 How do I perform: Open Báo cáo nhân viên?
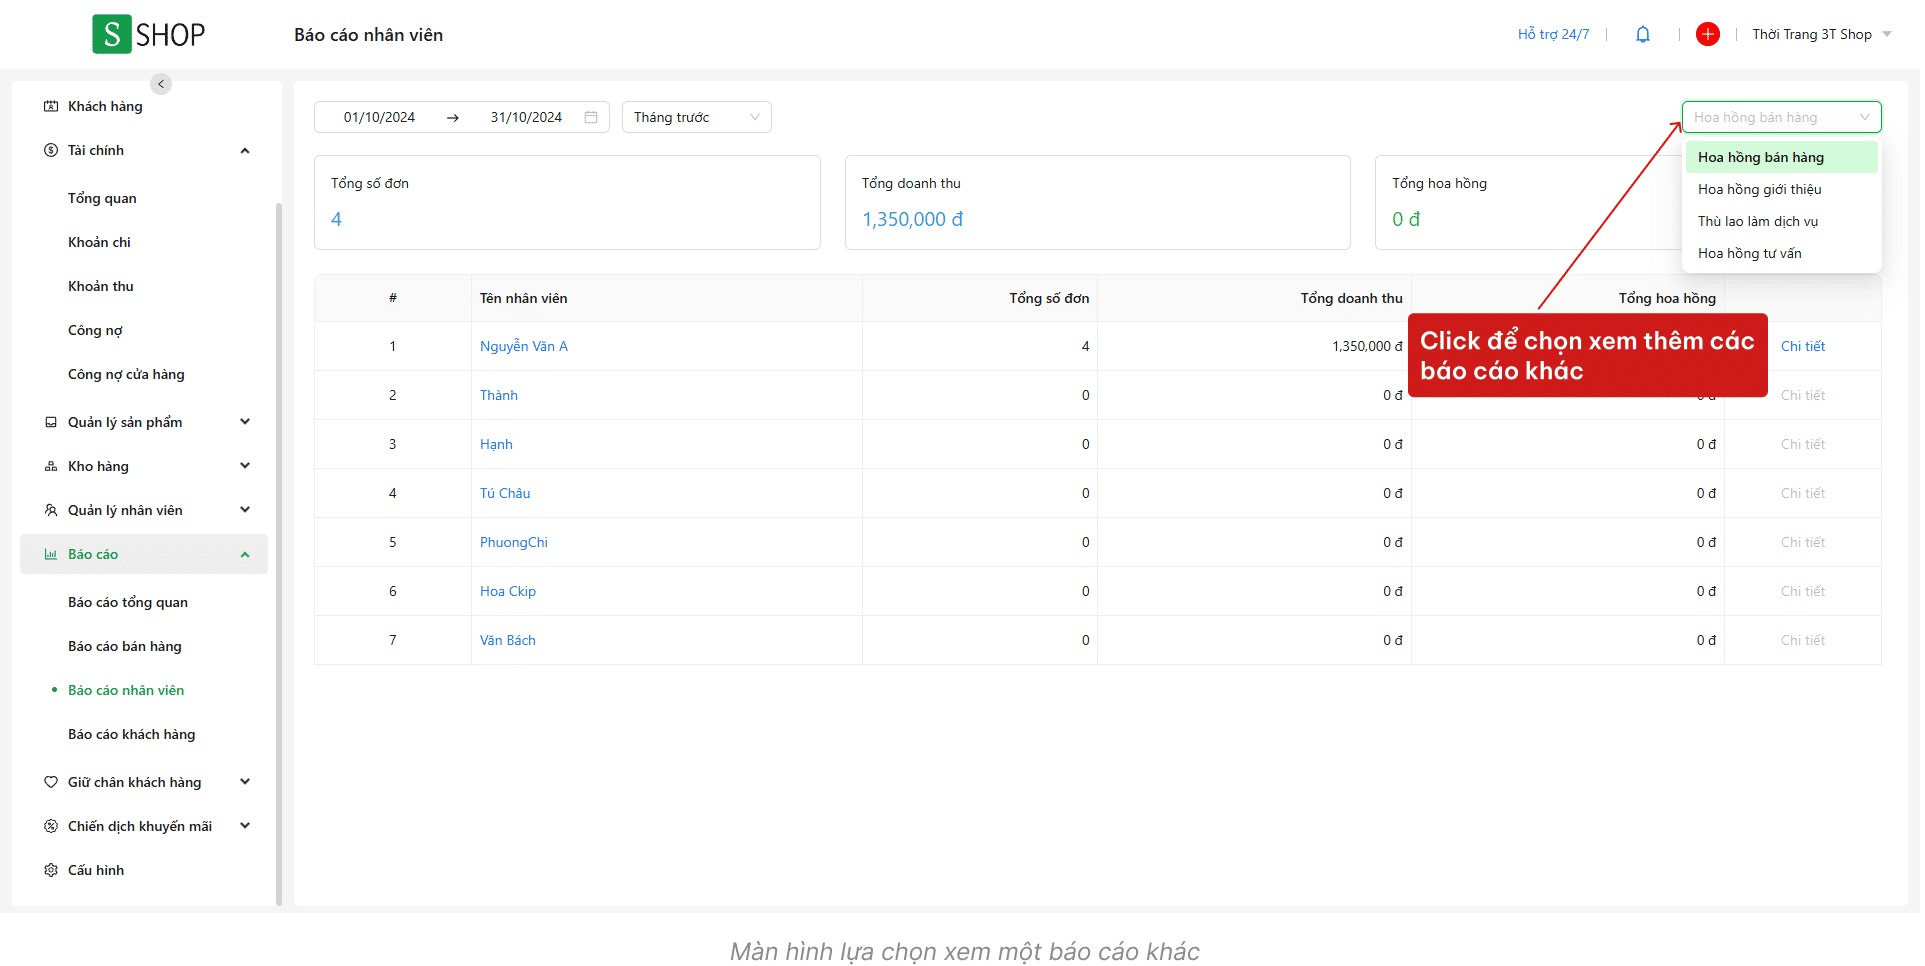(x=126, y=690)
